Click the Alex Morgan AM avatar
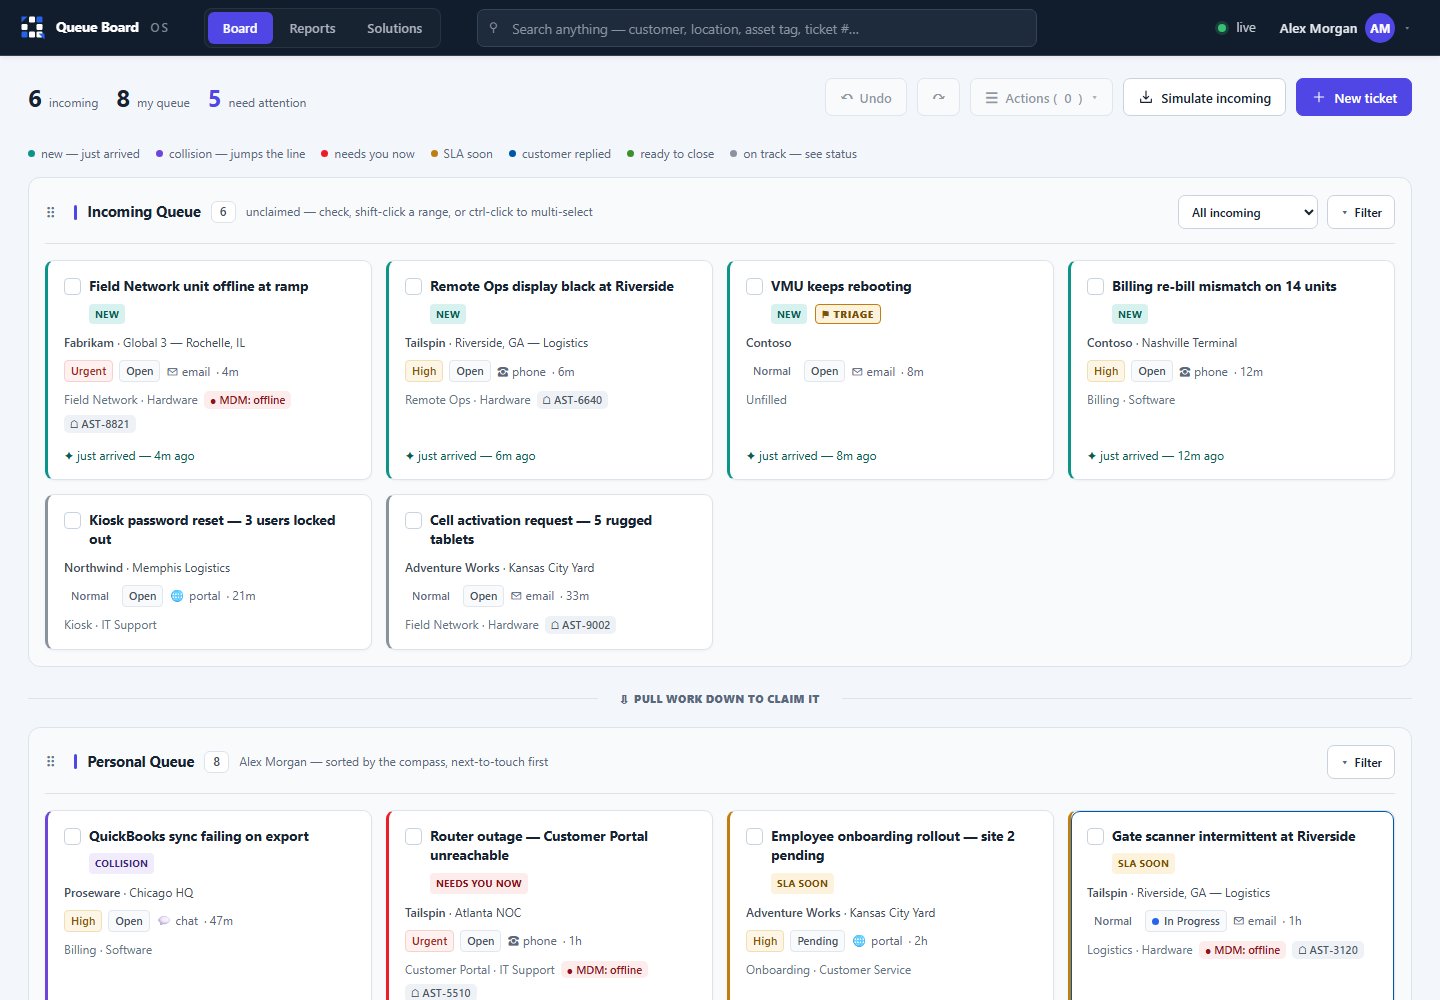 click(1380, 28)
